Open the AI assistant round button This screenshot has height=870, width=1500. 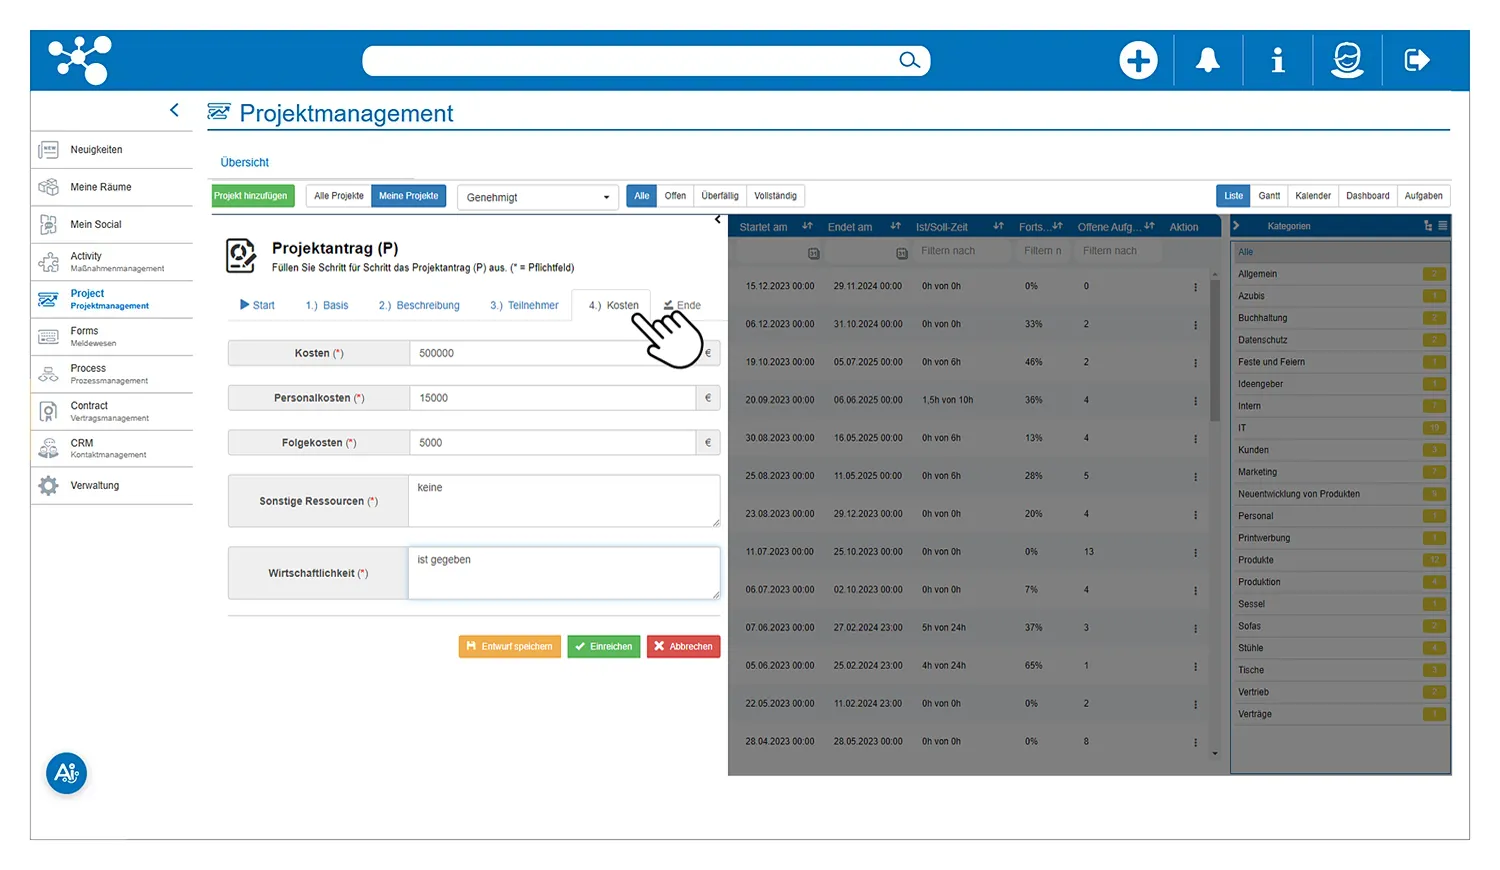[67, 773]
